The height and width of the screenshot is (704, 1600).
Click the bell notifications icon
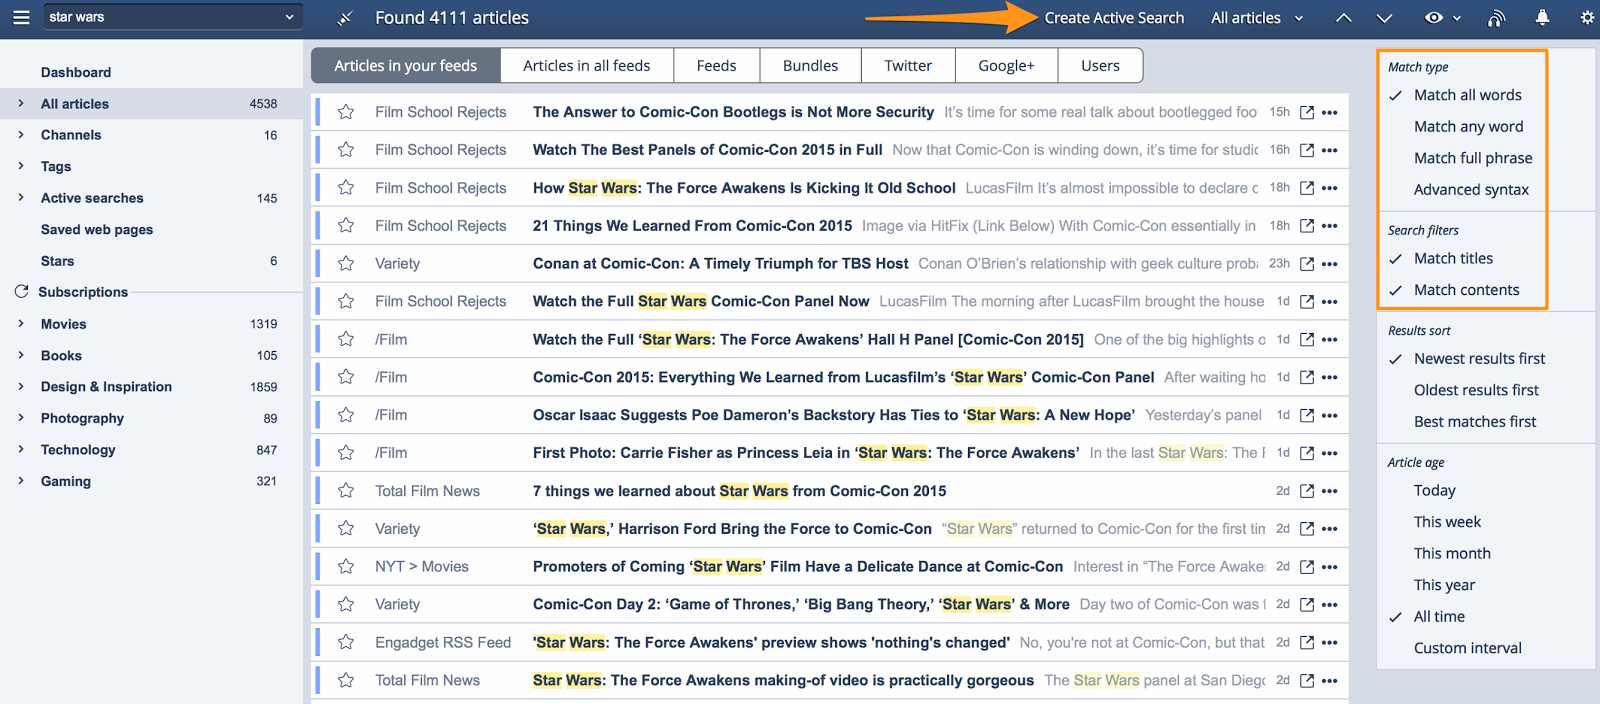click(x=1542, y=17)
